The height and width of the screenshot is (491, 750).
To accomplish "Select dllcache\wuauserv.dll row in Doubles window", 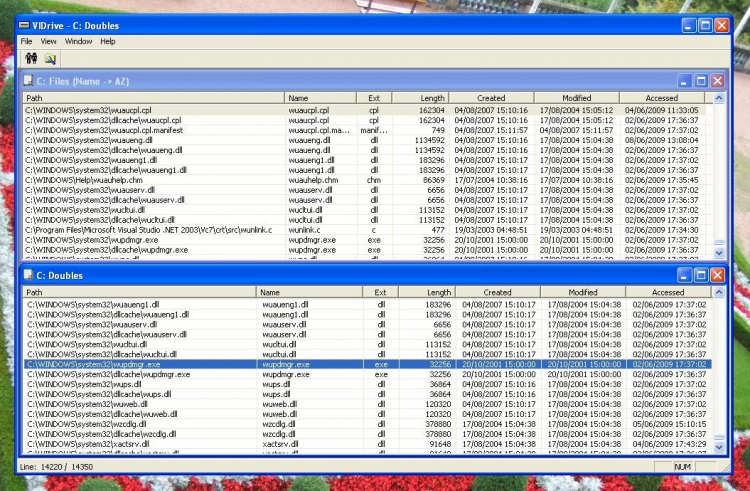I will tap(368, 335).
